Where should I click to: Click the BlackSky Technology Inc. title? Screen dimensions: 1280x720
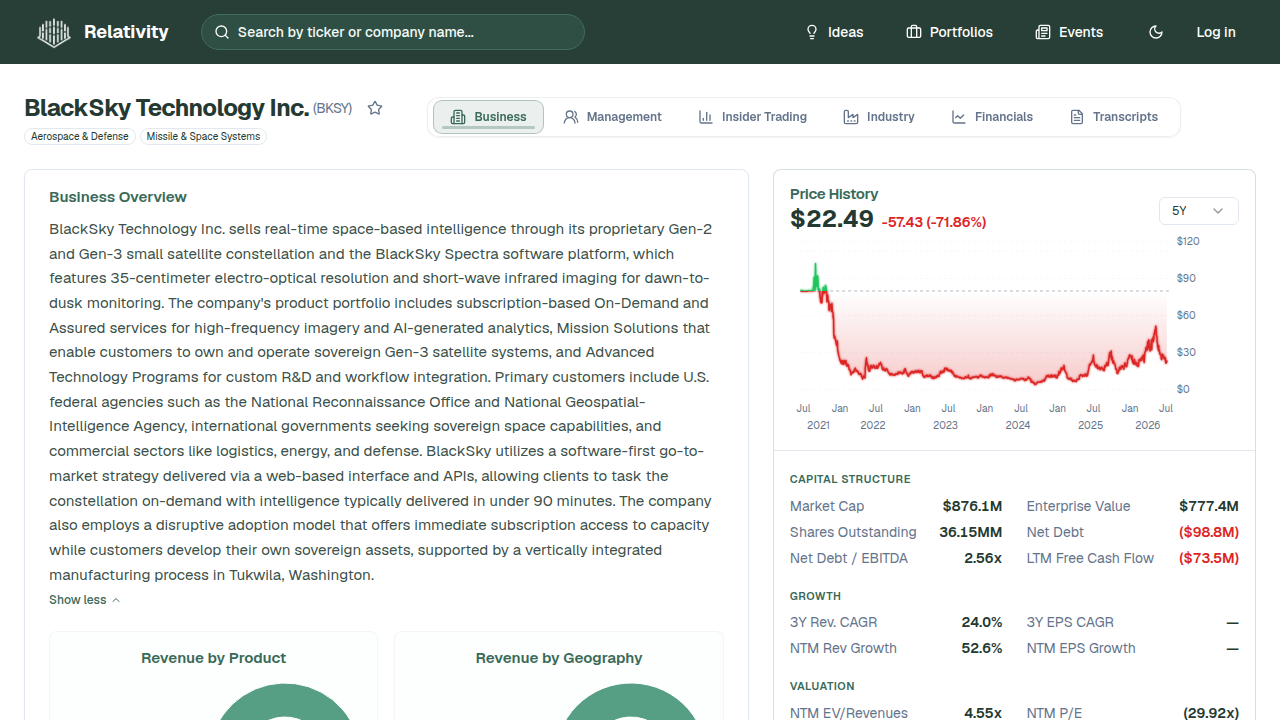point(166,108)
